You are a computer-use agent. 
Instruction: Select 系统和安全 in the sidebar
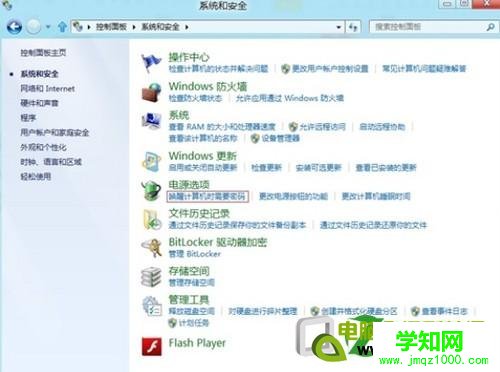point(39,74)
